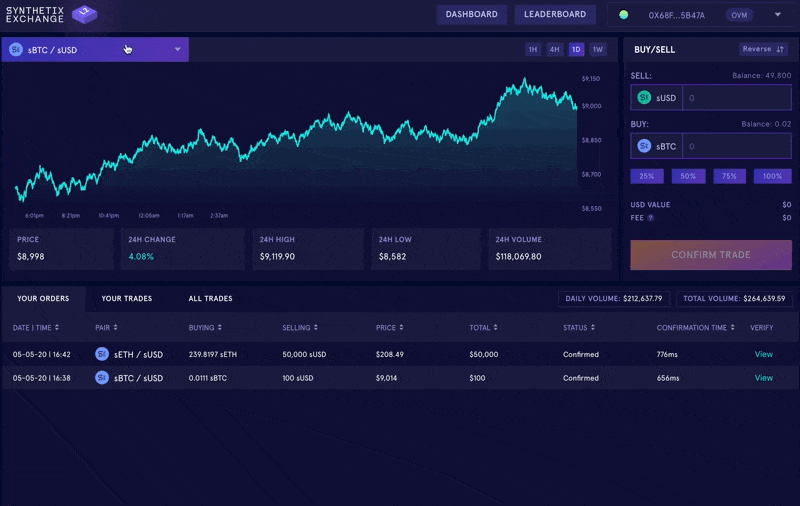Viewport: 800px width, 506px height.
Task: Click the wallet address 0X68F...5B47A
Action: tap(677, 15)
